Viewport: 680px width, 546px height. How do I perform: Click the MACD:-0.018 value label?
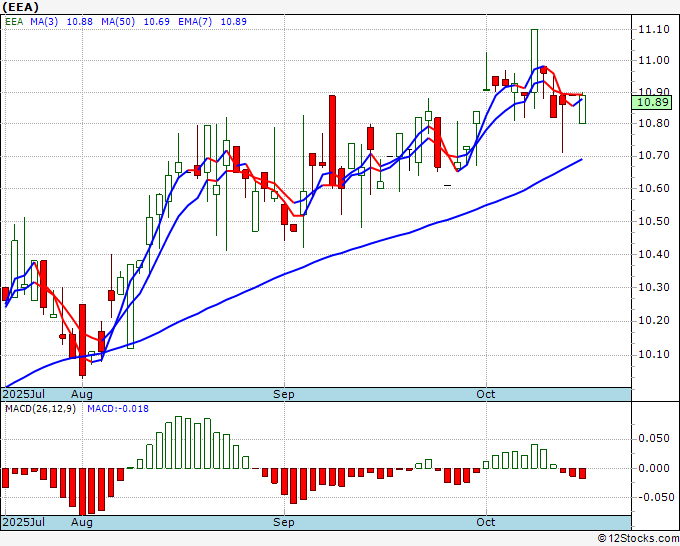118,409
